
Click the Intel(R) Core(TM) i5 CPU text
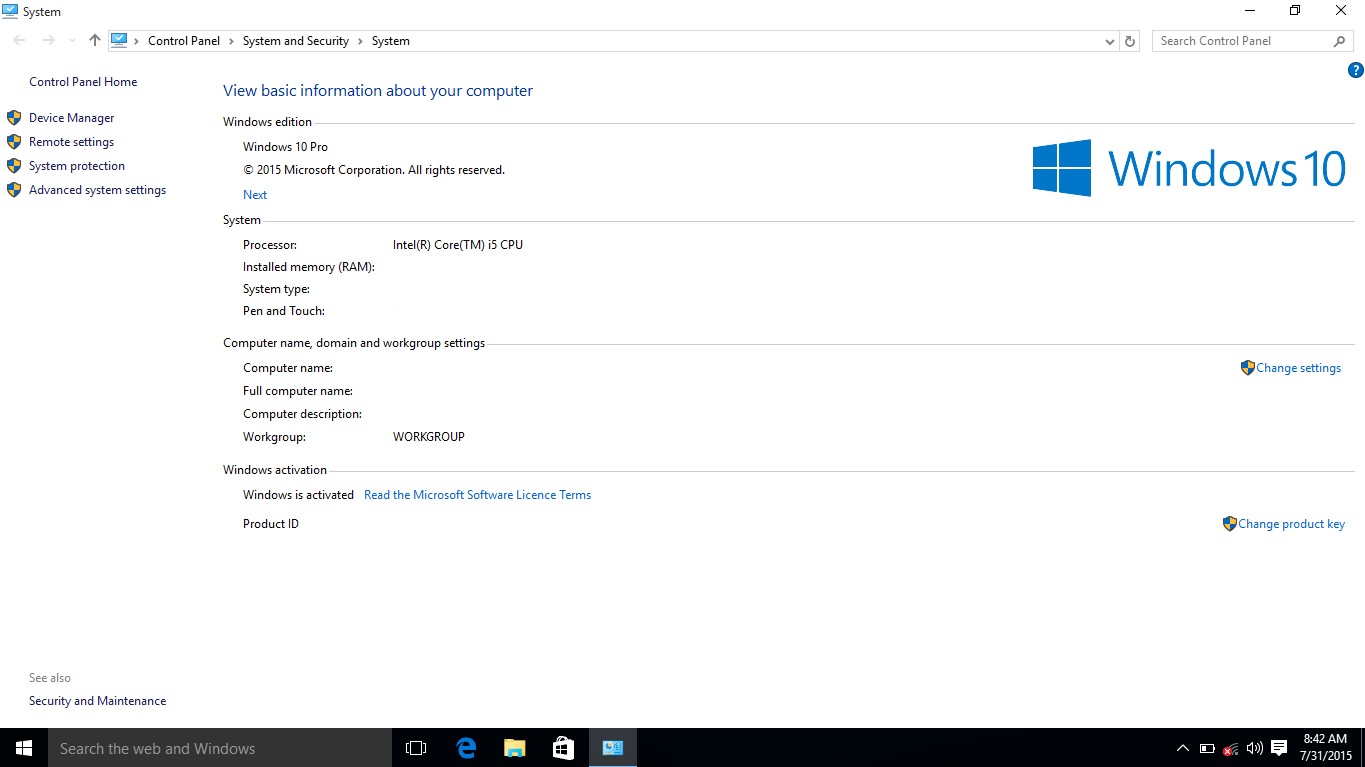[458, 245]
